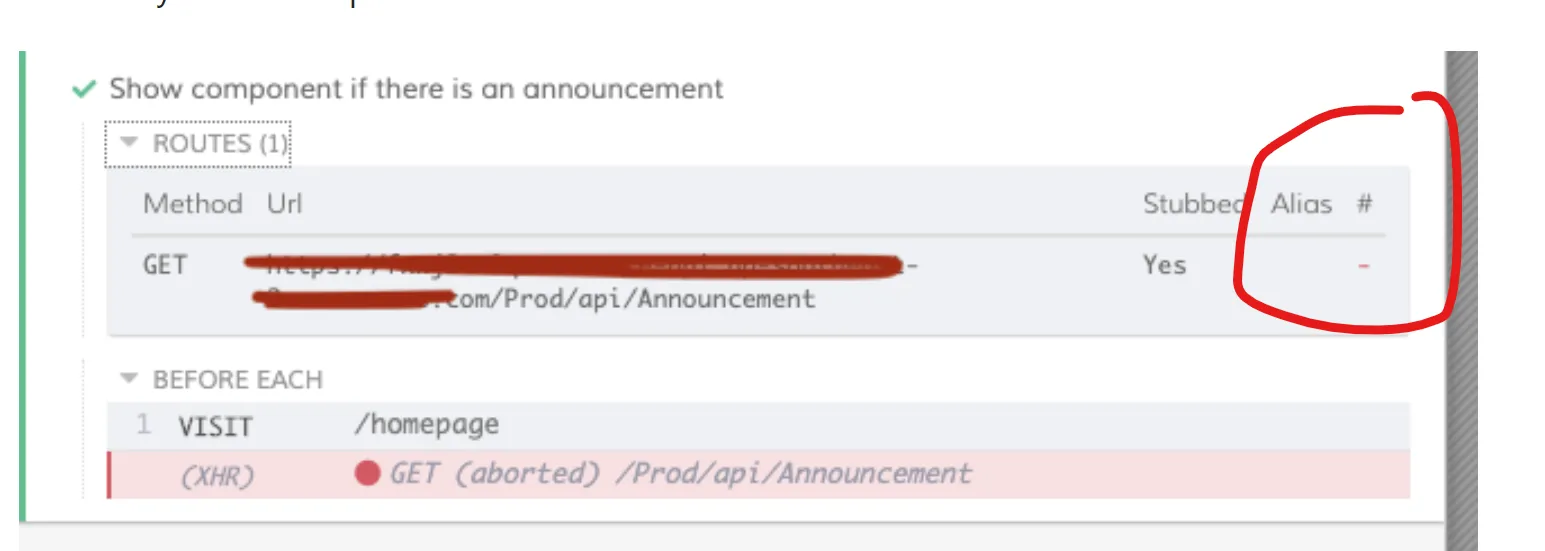Image resolution: width=1545 pixels, height=551 pixels.
Task: Click the # column header
Action: tap(1365, 204)
